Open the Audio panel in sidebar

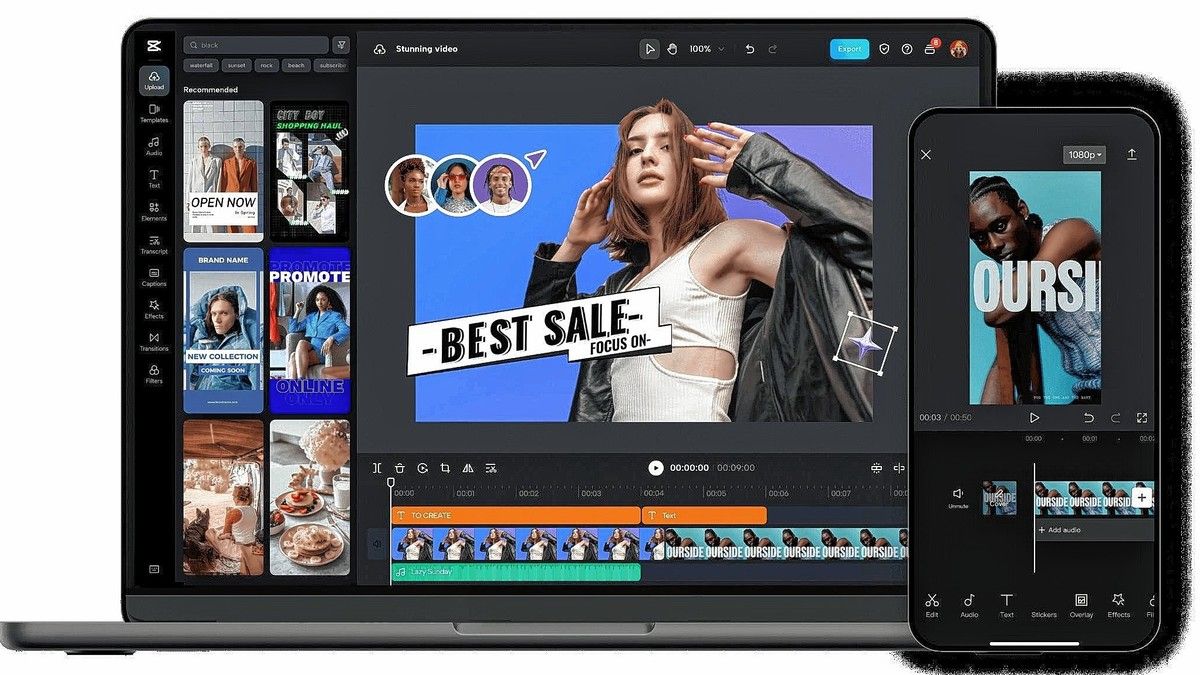(154, 146)
